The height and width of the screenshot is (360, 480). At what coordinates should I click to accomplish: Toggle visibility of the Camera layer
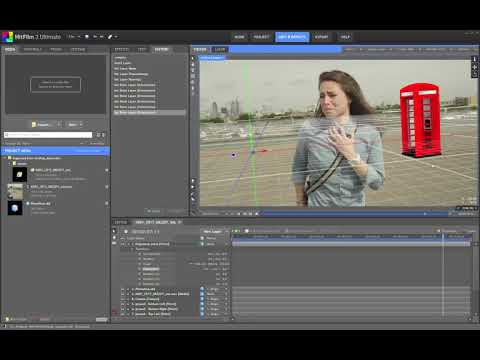coord(122,299)
